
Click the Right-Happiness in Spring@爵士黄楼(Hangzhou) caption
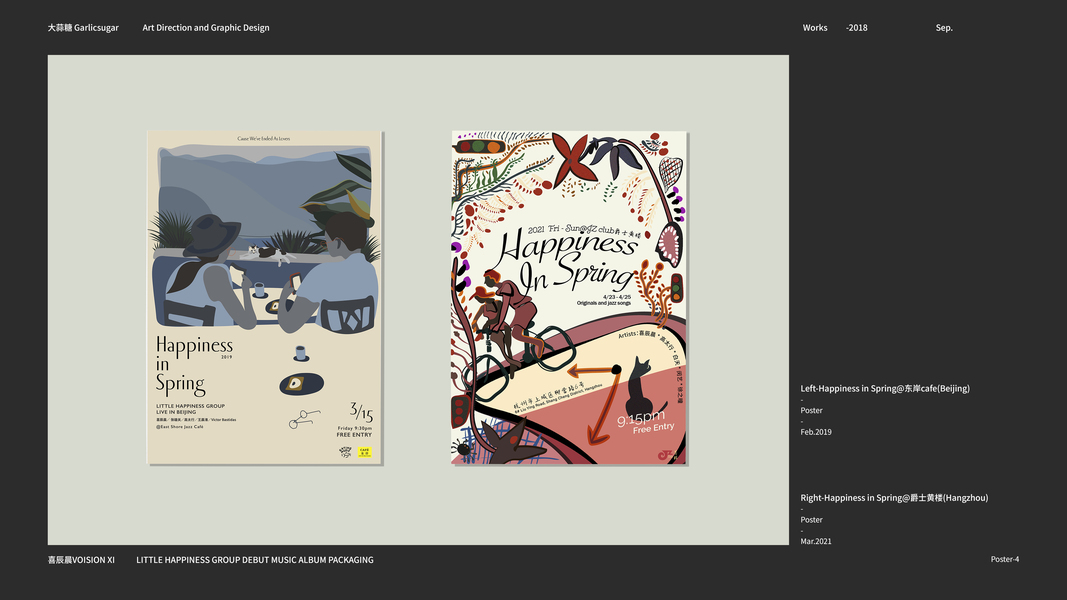pos(894,498)
